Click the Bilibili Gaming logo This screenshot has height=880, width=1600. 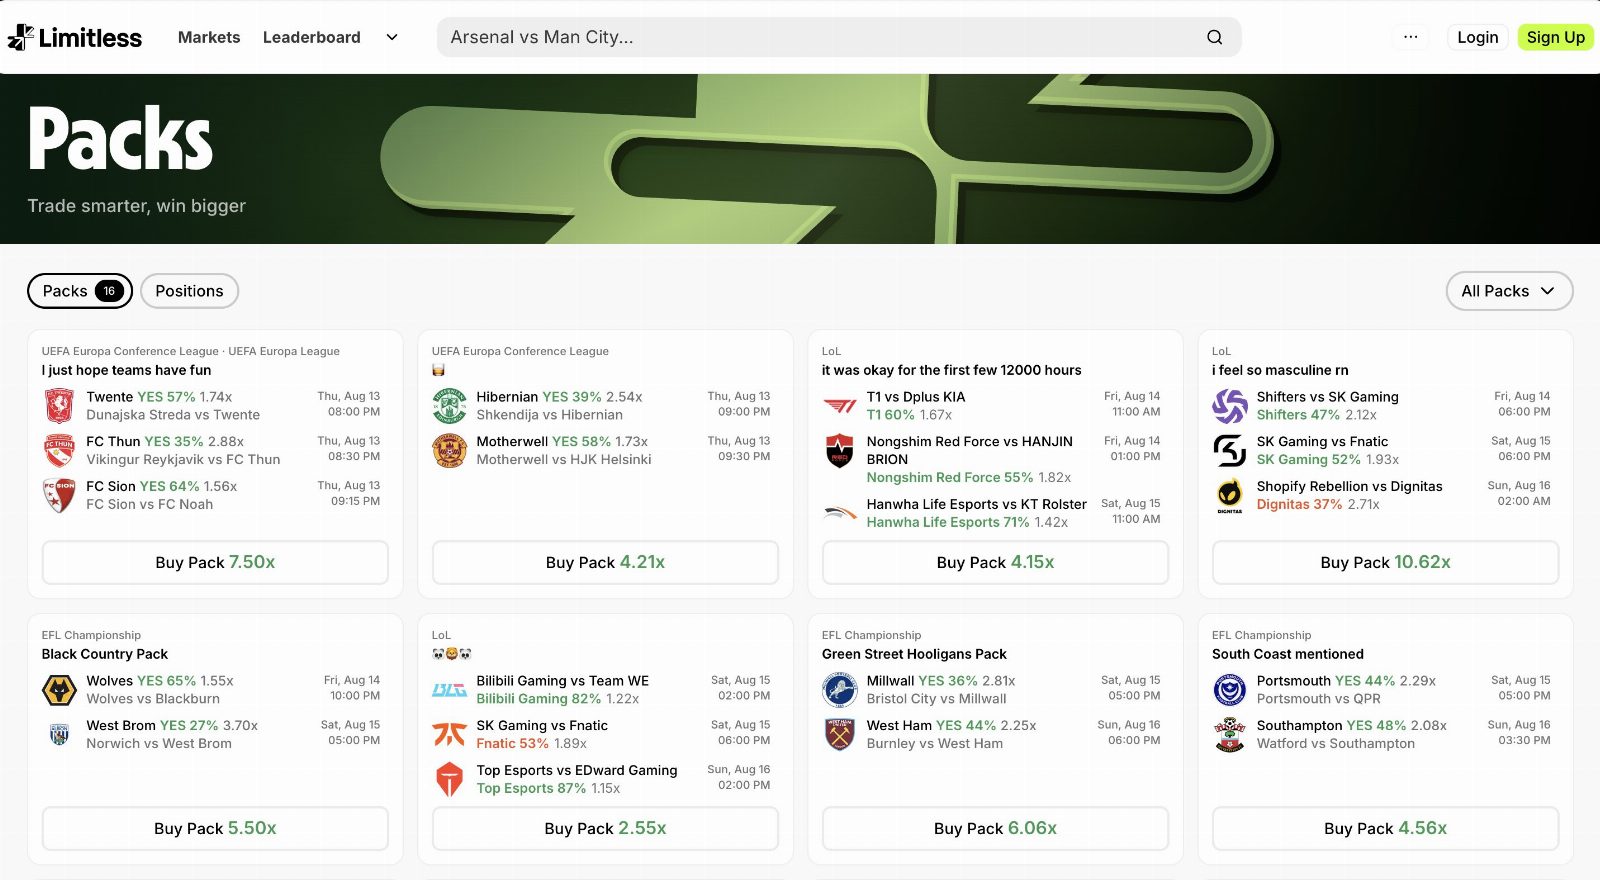tap(449, 690)
